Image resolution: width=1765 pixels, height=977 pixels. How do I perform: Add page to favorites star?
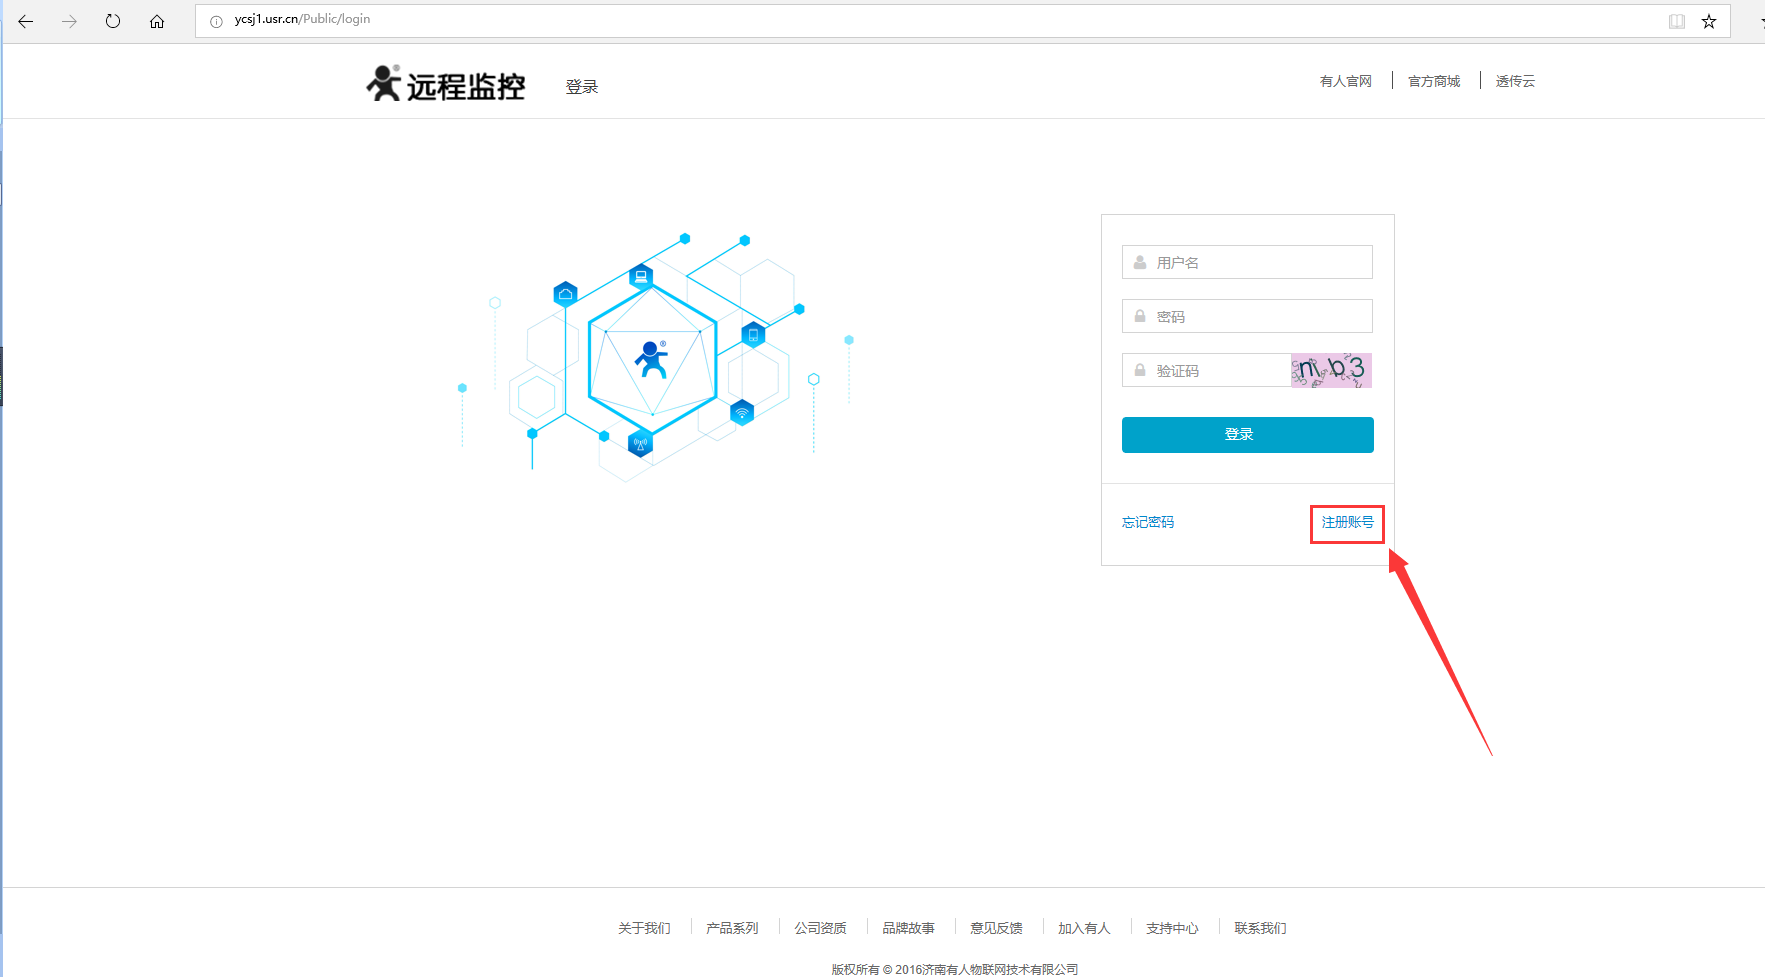pyautogui.click(x=1709, y=21)
